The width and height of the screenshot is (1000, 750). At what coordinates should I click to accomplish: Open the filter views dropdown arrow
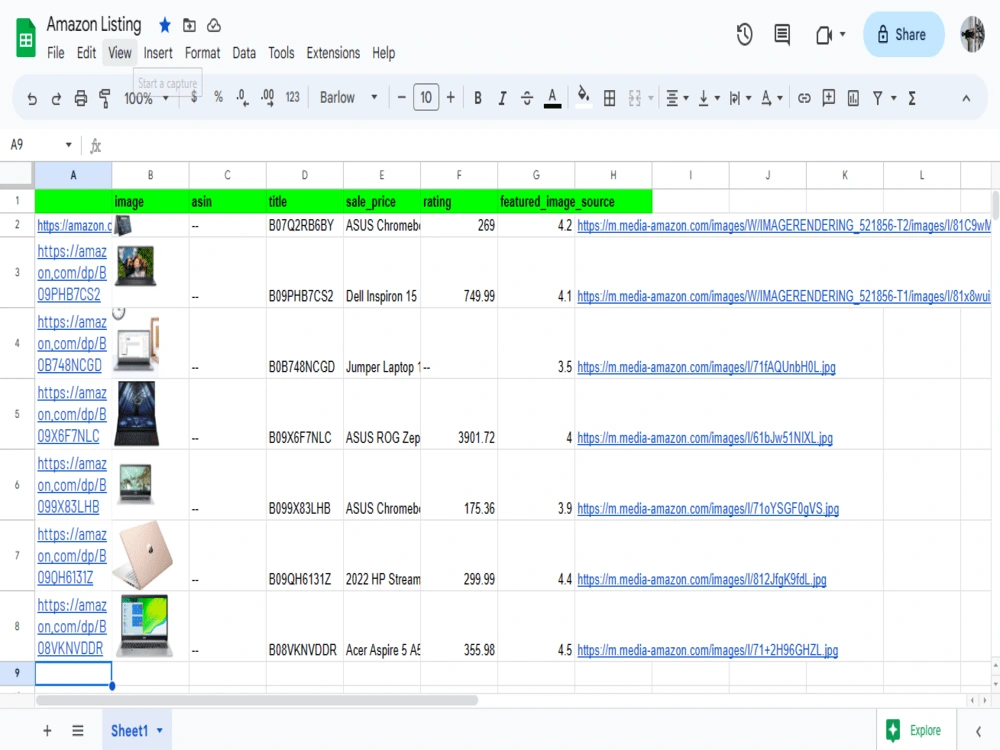pyautogui.click(x=893, y=98)
